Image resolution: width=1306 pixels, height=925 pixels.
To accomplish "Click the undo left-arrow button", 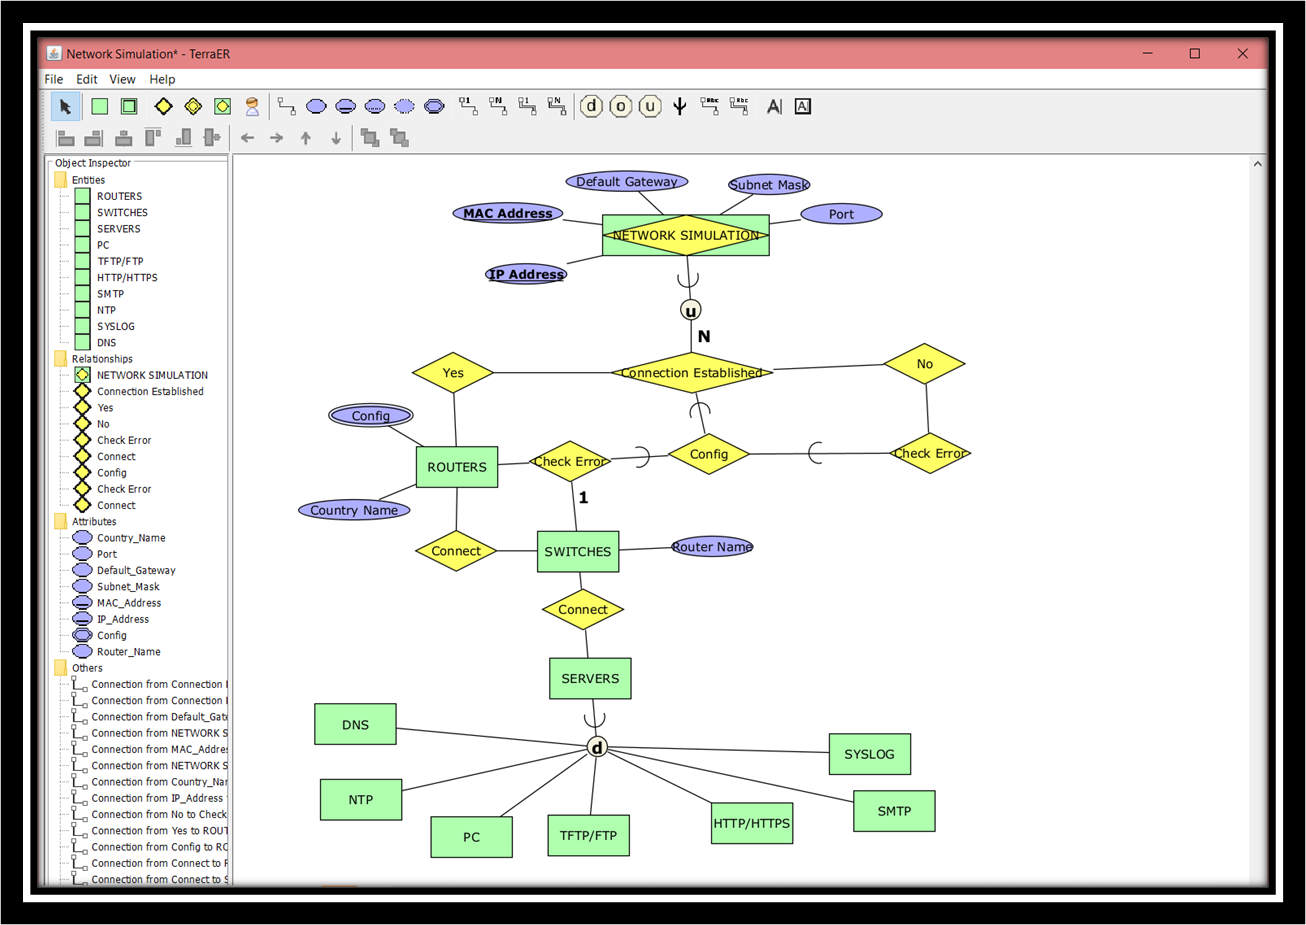I will [247, 138].
